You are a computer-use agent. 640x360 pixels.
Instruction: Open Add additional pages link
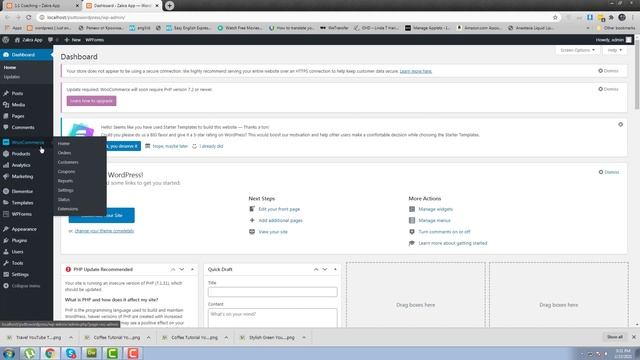coord(280,220)
